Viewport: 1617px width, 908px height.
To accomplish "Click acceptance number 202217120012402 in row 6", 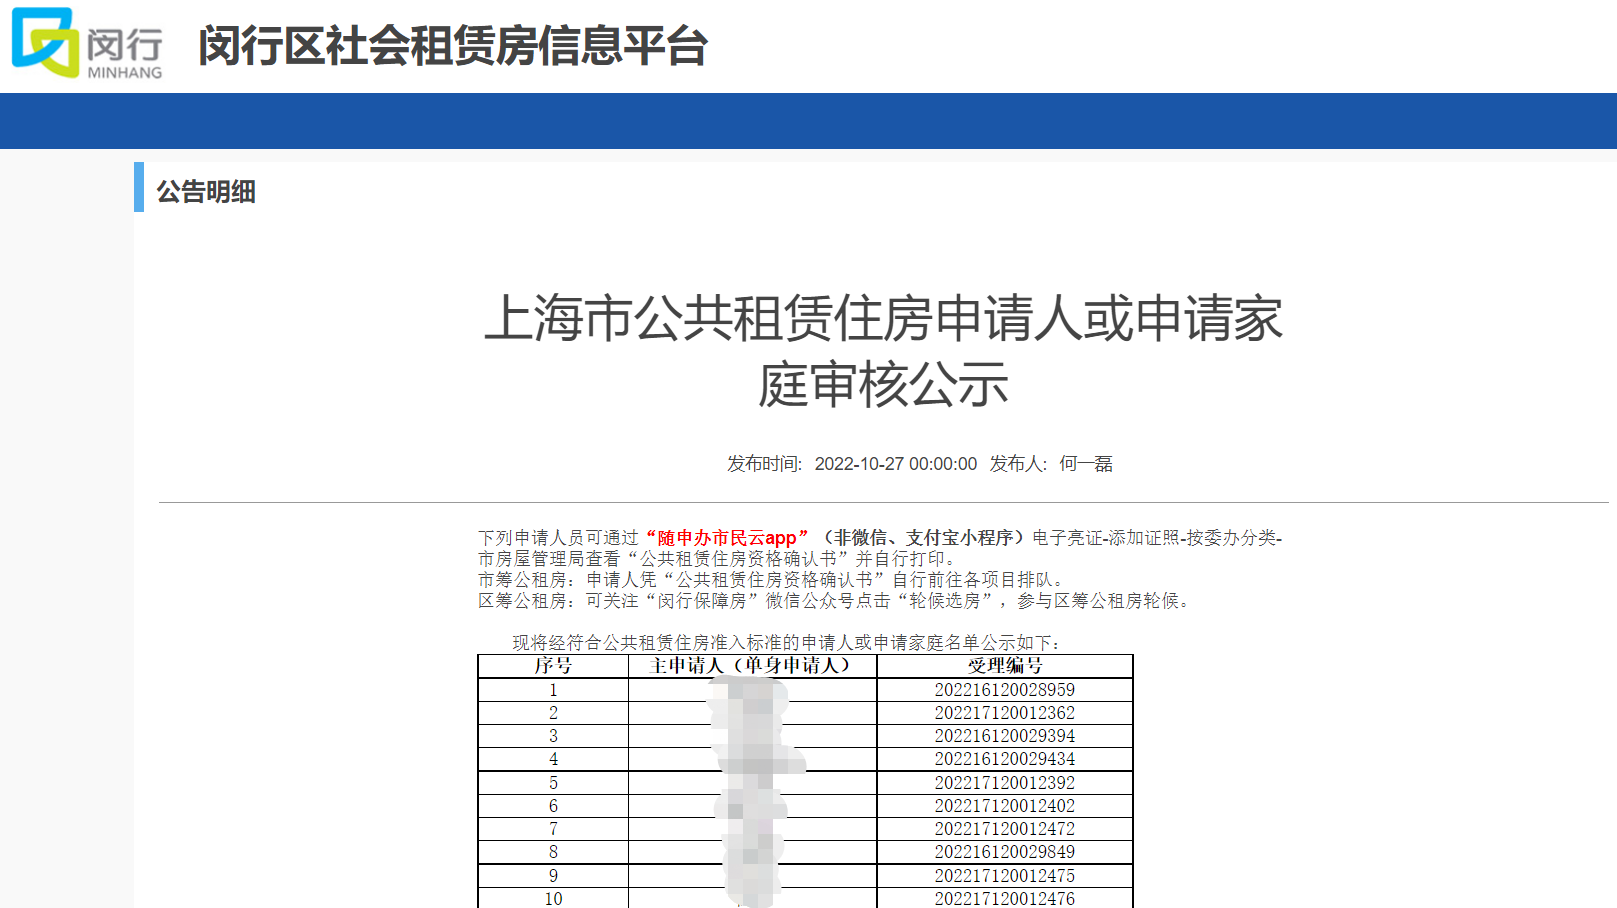I will coord(1004,806).
